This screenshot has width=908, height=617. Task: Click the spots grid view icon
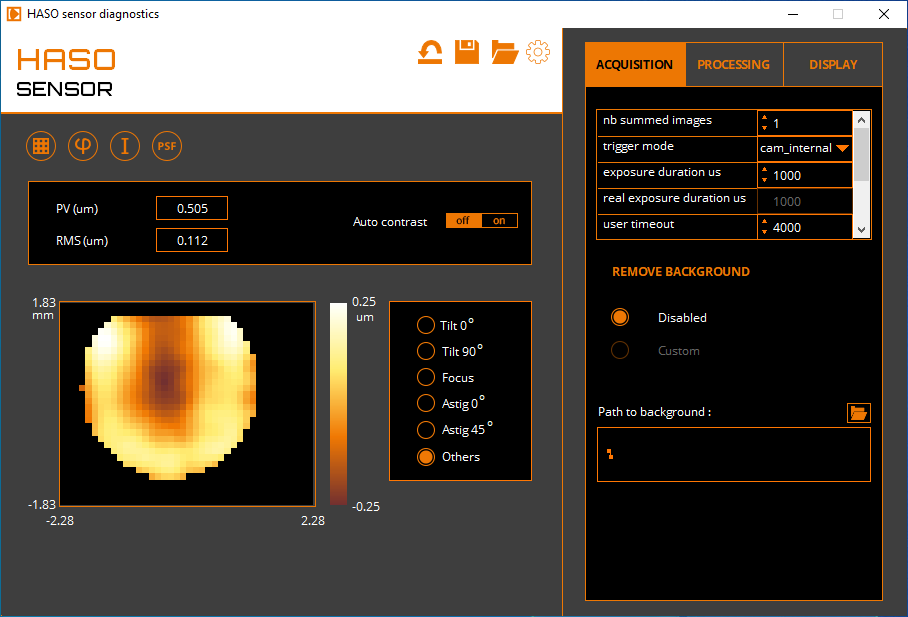41,146
